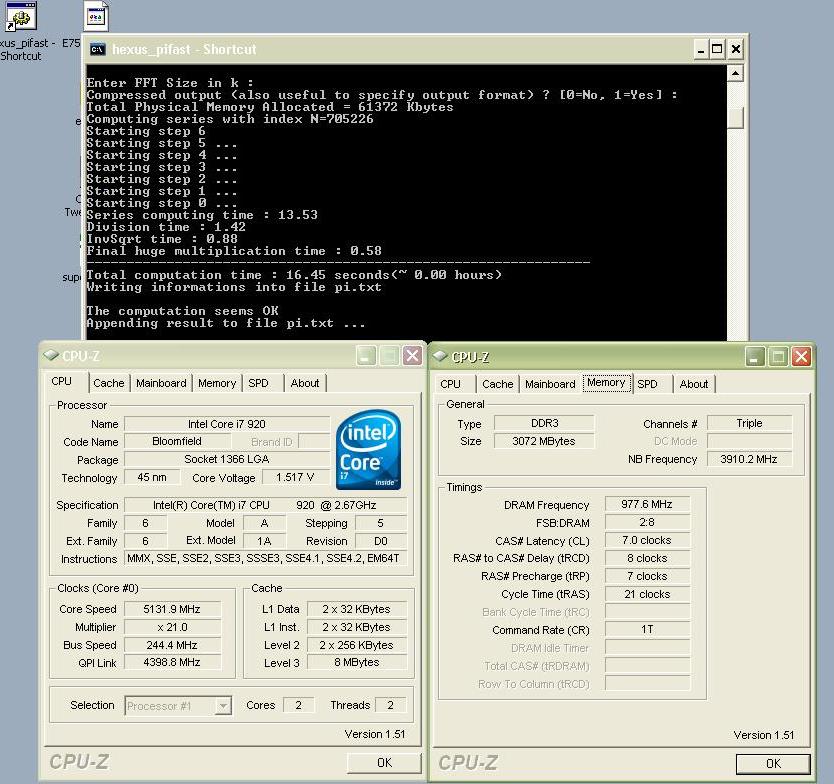Click the 'The computation seems OK' console line
Viewport: 834px width, 784px height.
(182, 311)
